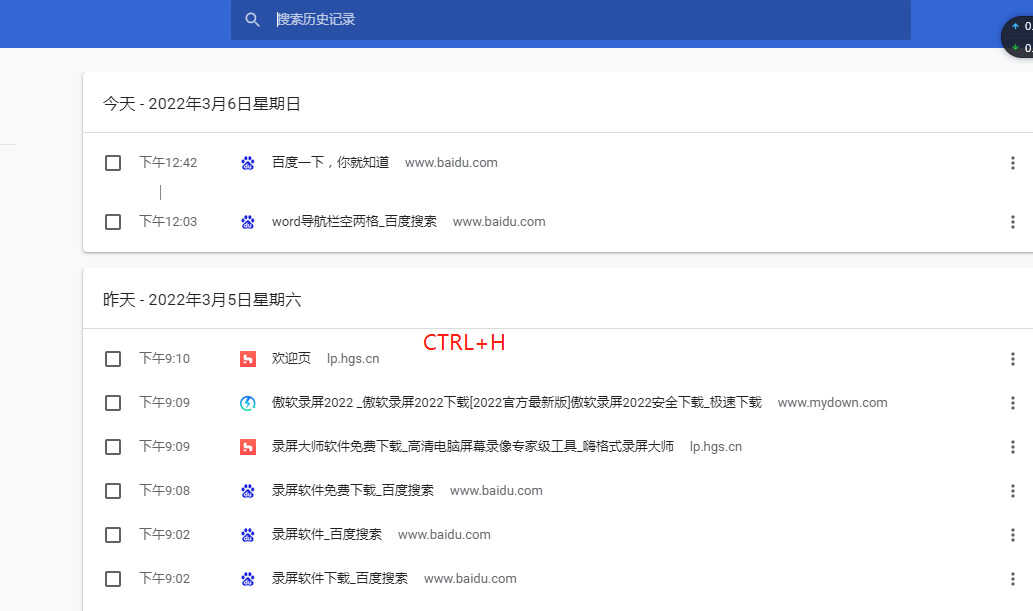Click the search magnifier icon
Image resolution: width=1033 pixels, height=611 pixels.
pos(252,20)
